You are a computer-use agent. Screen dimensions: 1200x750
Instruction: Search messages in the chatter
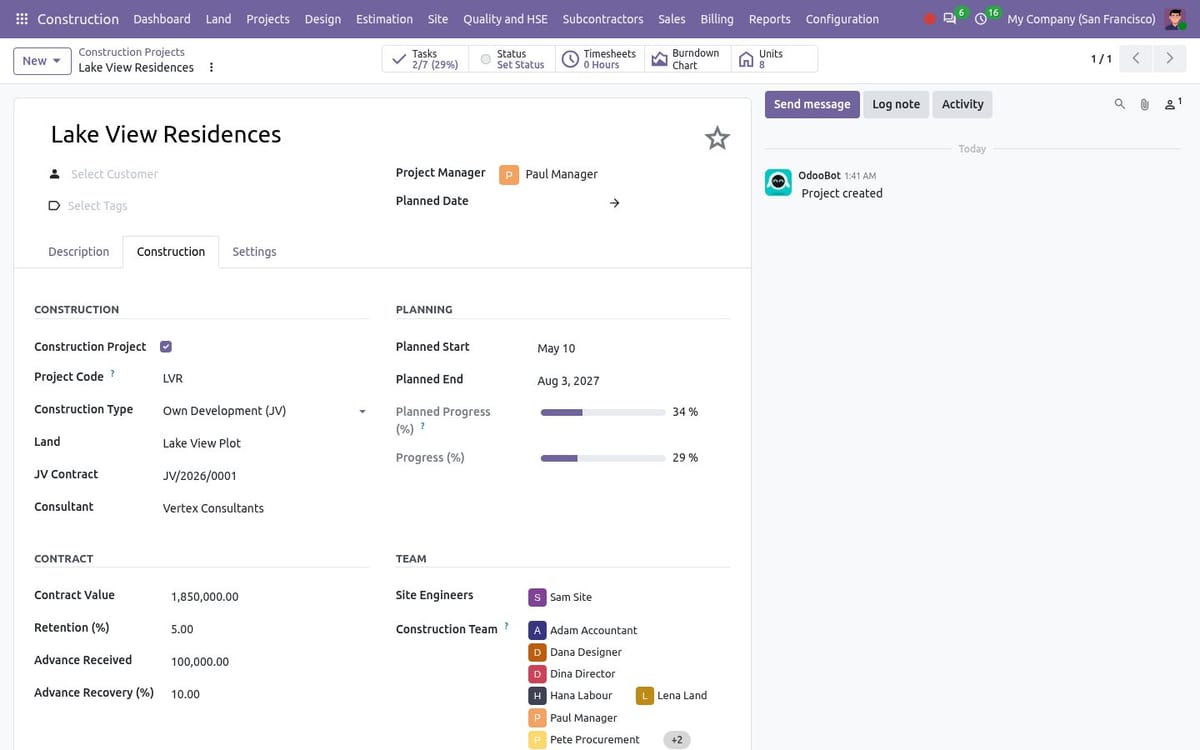[x=1119, y=104]
